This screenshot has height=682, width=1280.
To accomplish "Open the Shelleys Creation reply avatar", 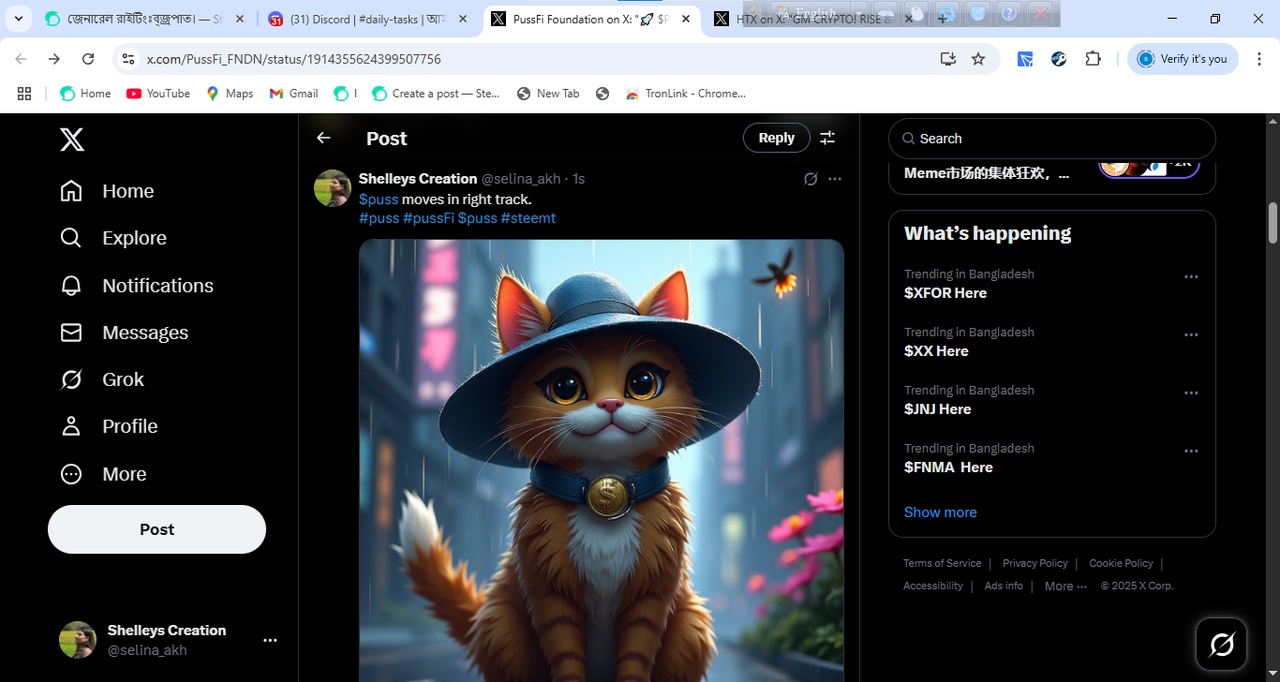I will pos(333,188).
